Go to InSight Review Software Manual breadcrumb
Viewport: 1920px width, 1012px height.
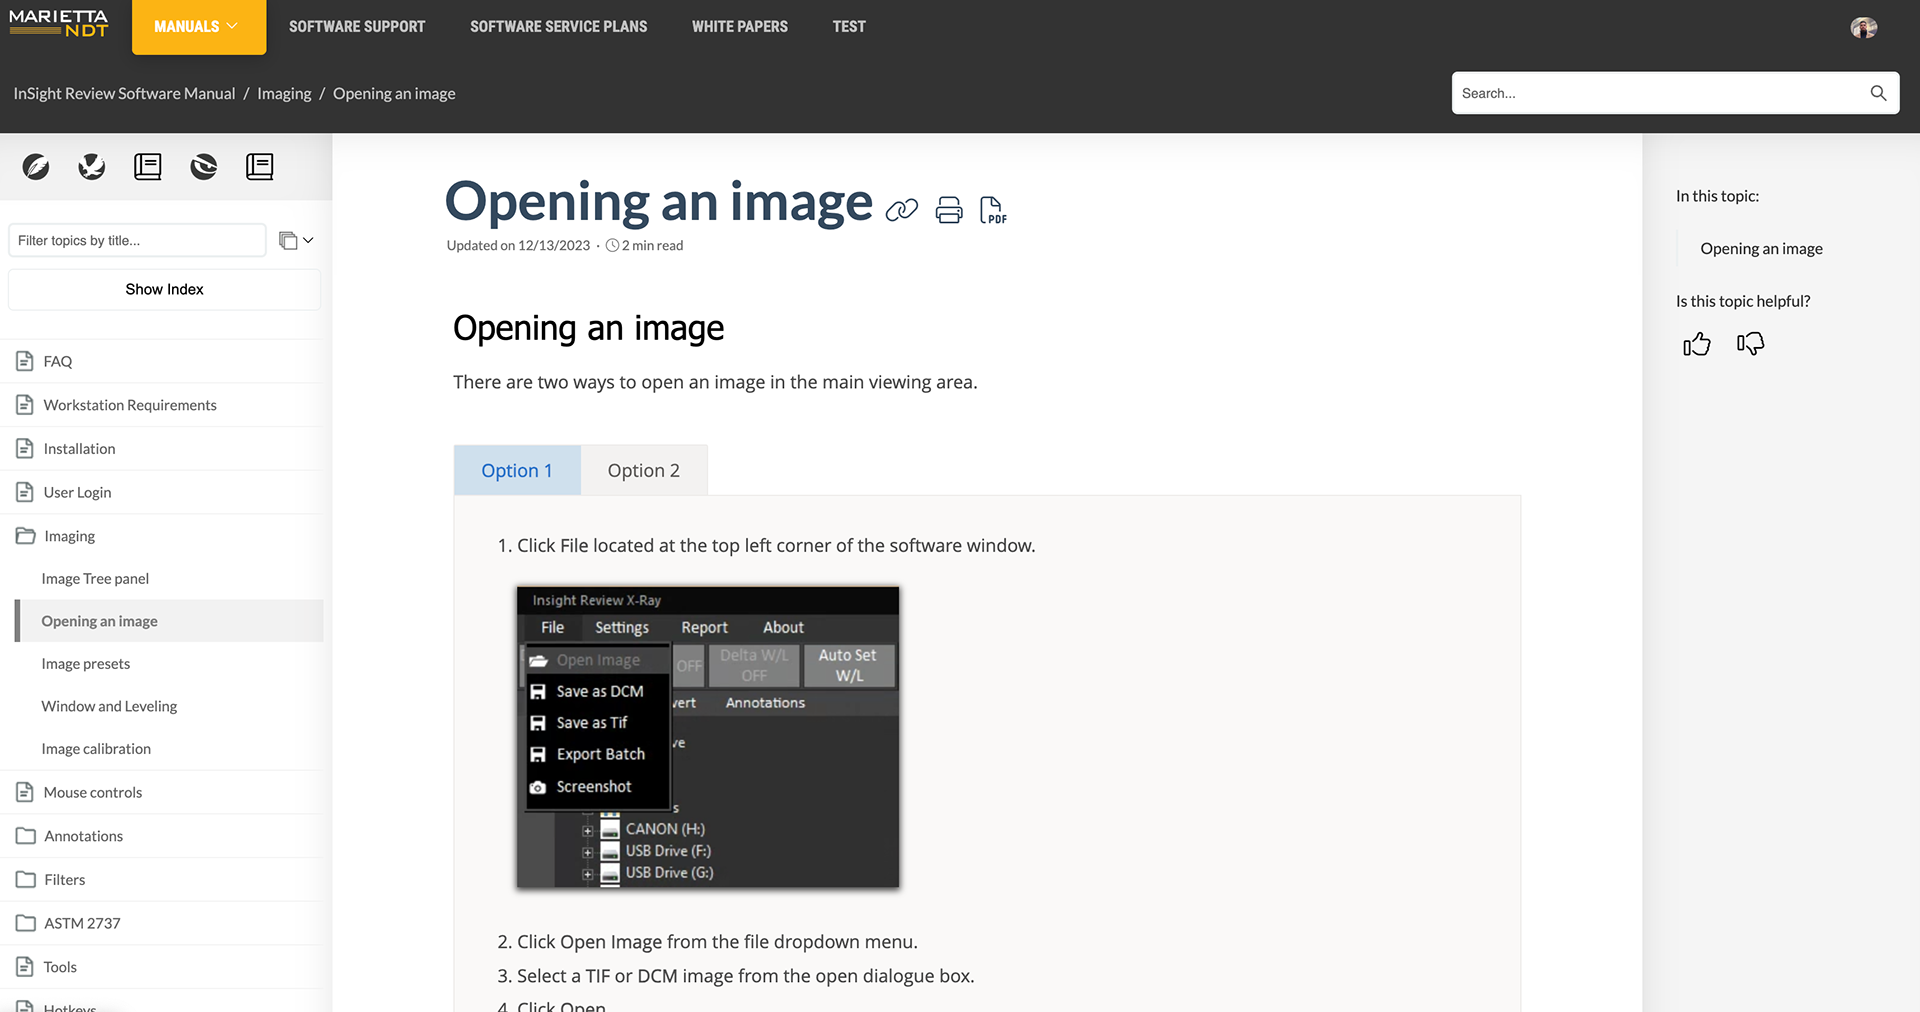[x=124, y=93]
